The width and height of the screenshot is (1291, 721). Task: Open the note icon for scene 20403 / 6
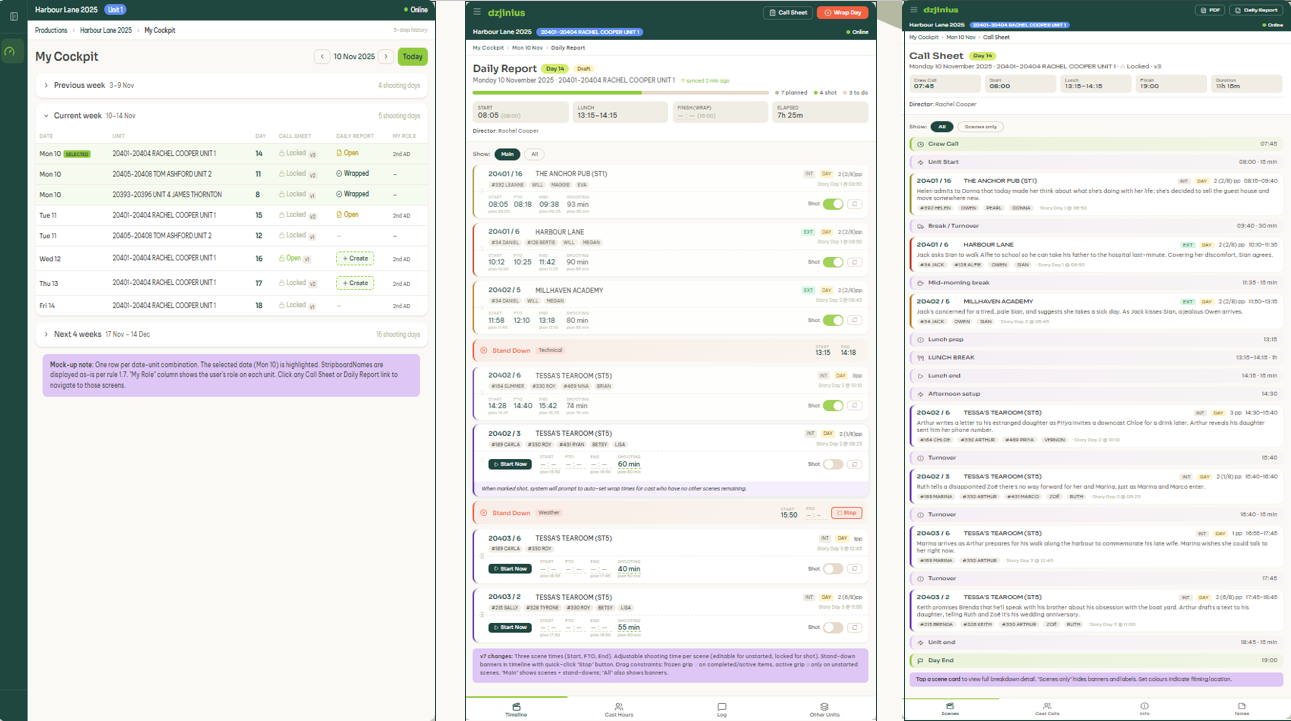(854, 568)
